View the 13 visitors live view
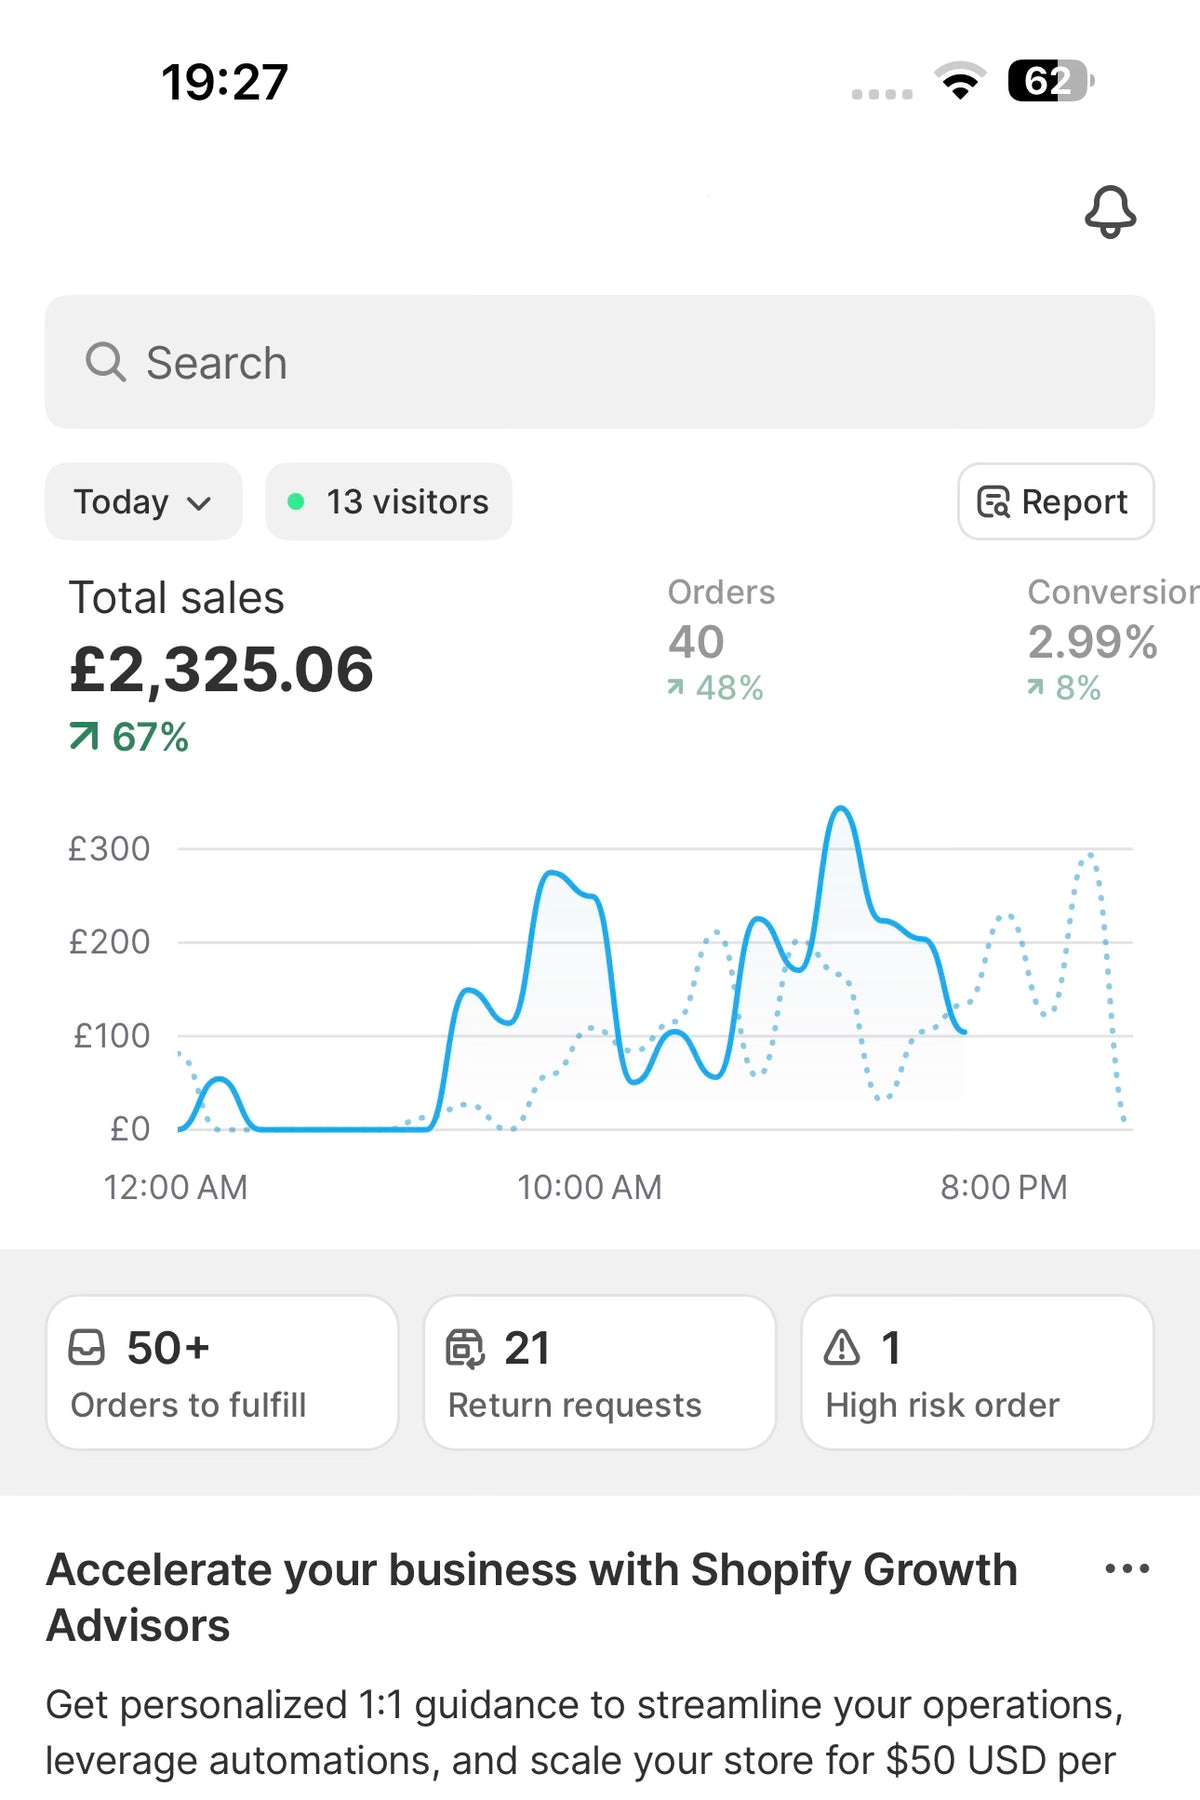Screen dimensions: 1200x1800 pos(389,502)
